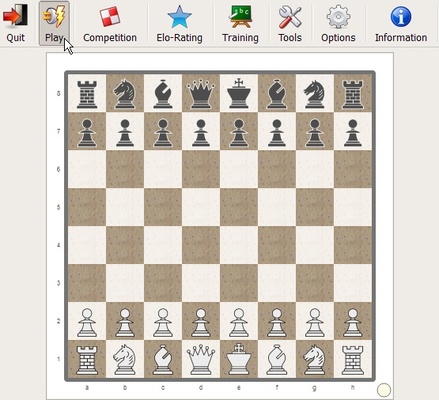Viewport: 439px width, 400px height.
Task: Click the empty a3 square
Action: [x=87, y=283]
